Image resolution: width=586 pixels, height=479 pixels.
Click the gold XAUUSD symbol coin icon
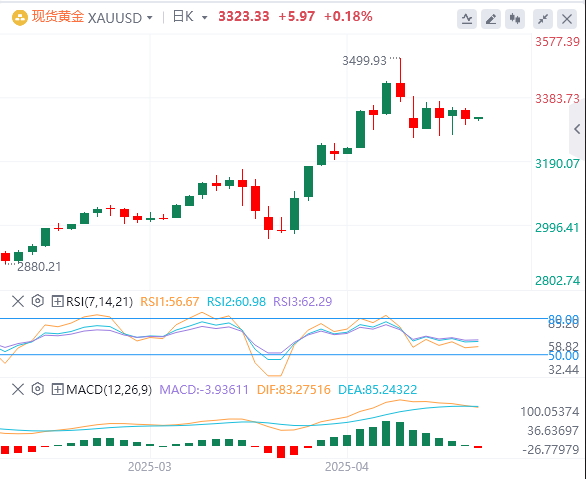pos(20,18)
